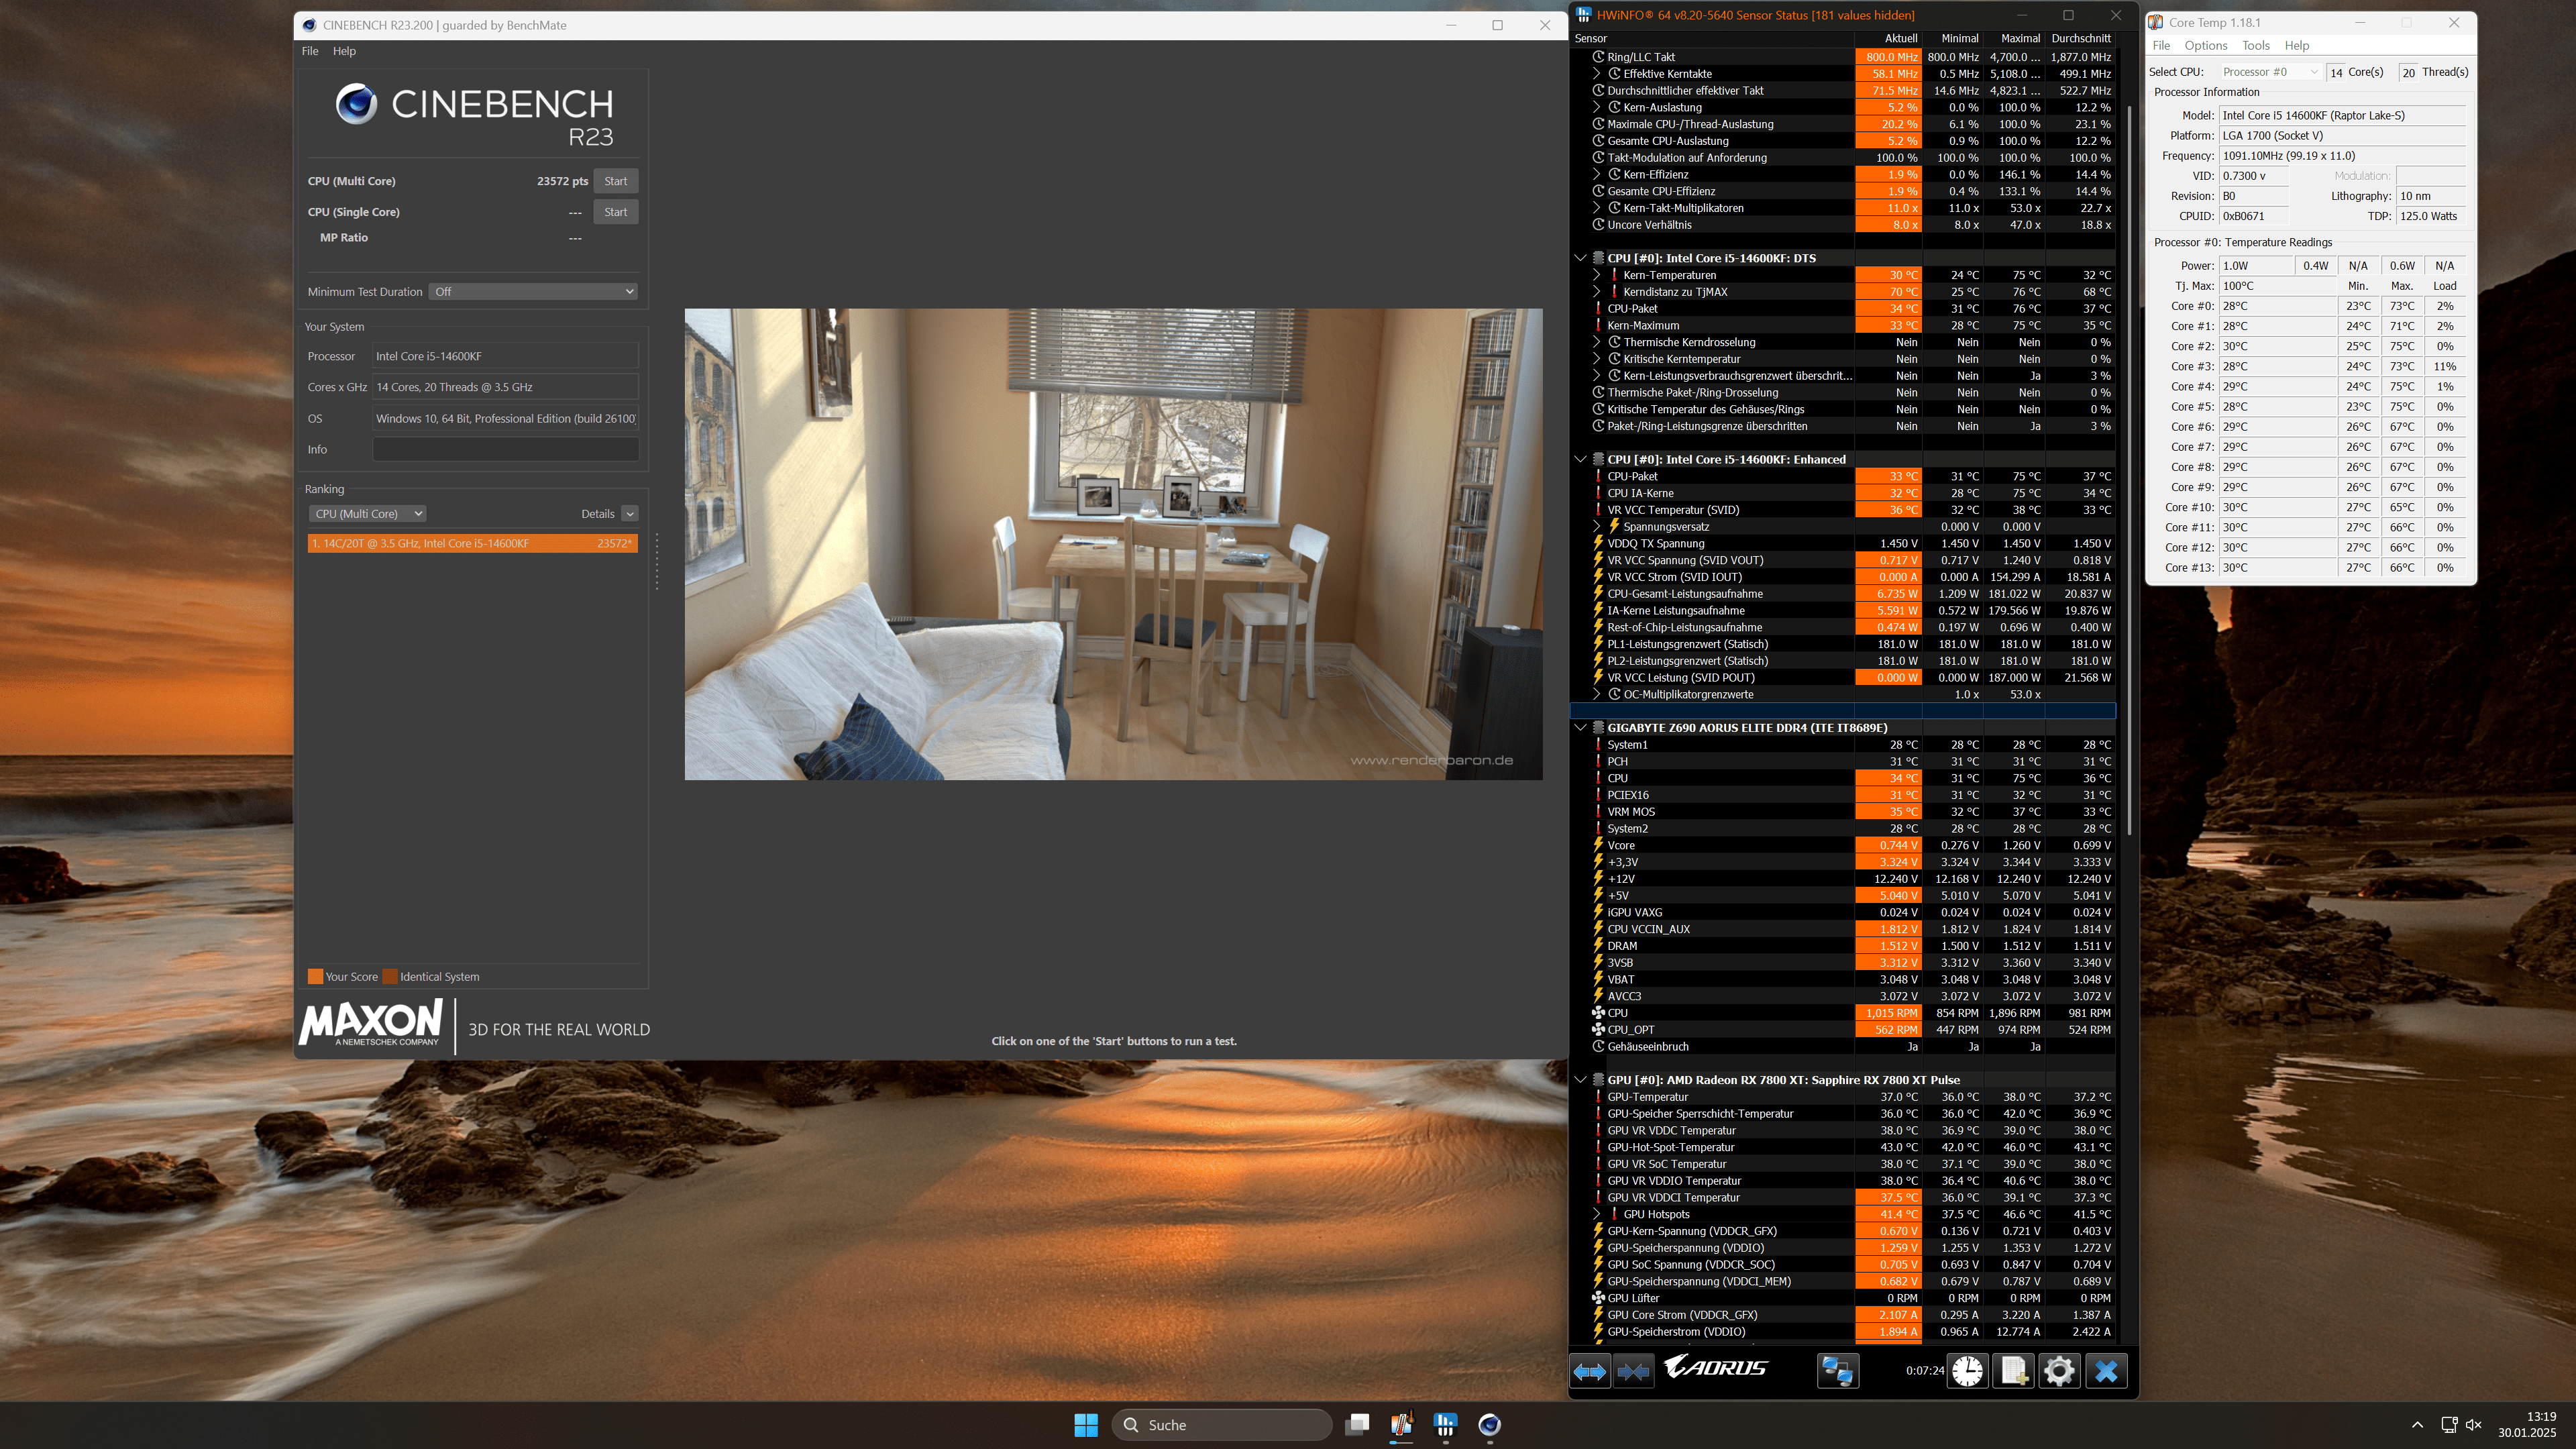Expand the Kern-Temperaturen sensor row
Screen dimensions: 2576x1449
point(1597,275)
